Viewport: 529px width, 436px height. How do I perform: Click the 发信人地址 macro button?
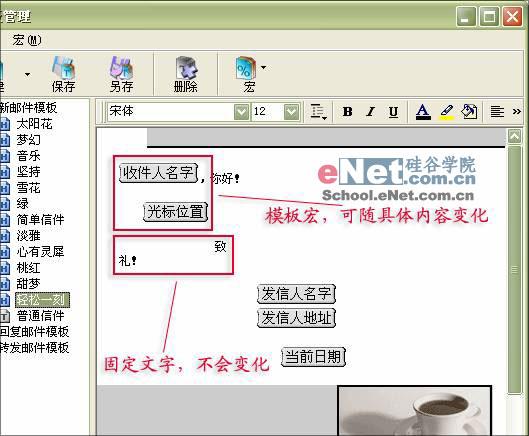pos(296,318)
